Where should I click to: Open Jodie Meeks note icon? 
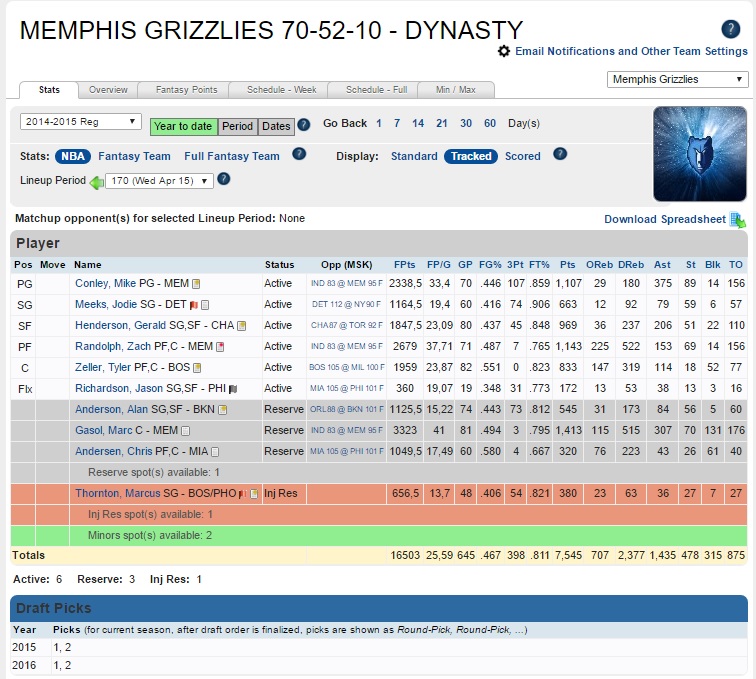205,305
